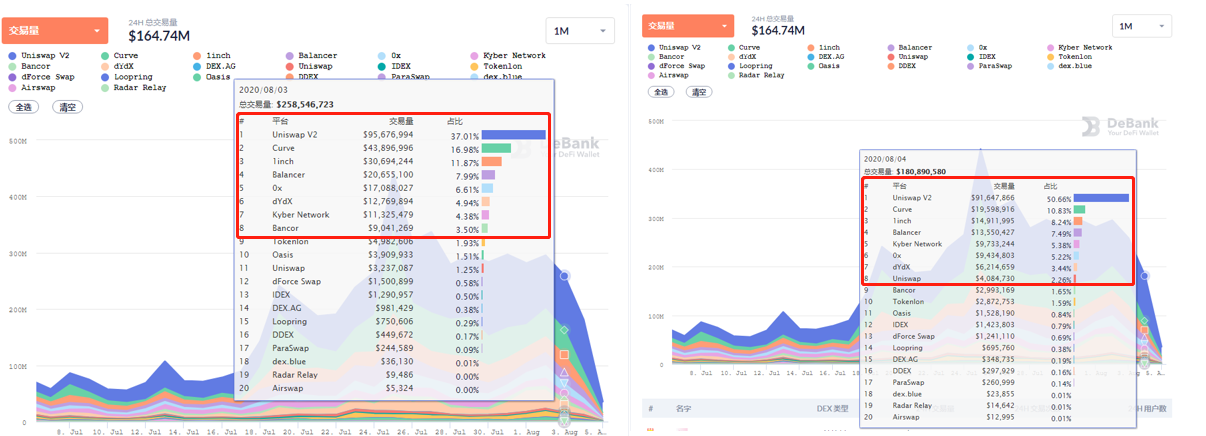Hide ParaSwap series in right panel legend
This screenshot has width=1206, height=436.
pyautogui.click(x=989, y=66)
